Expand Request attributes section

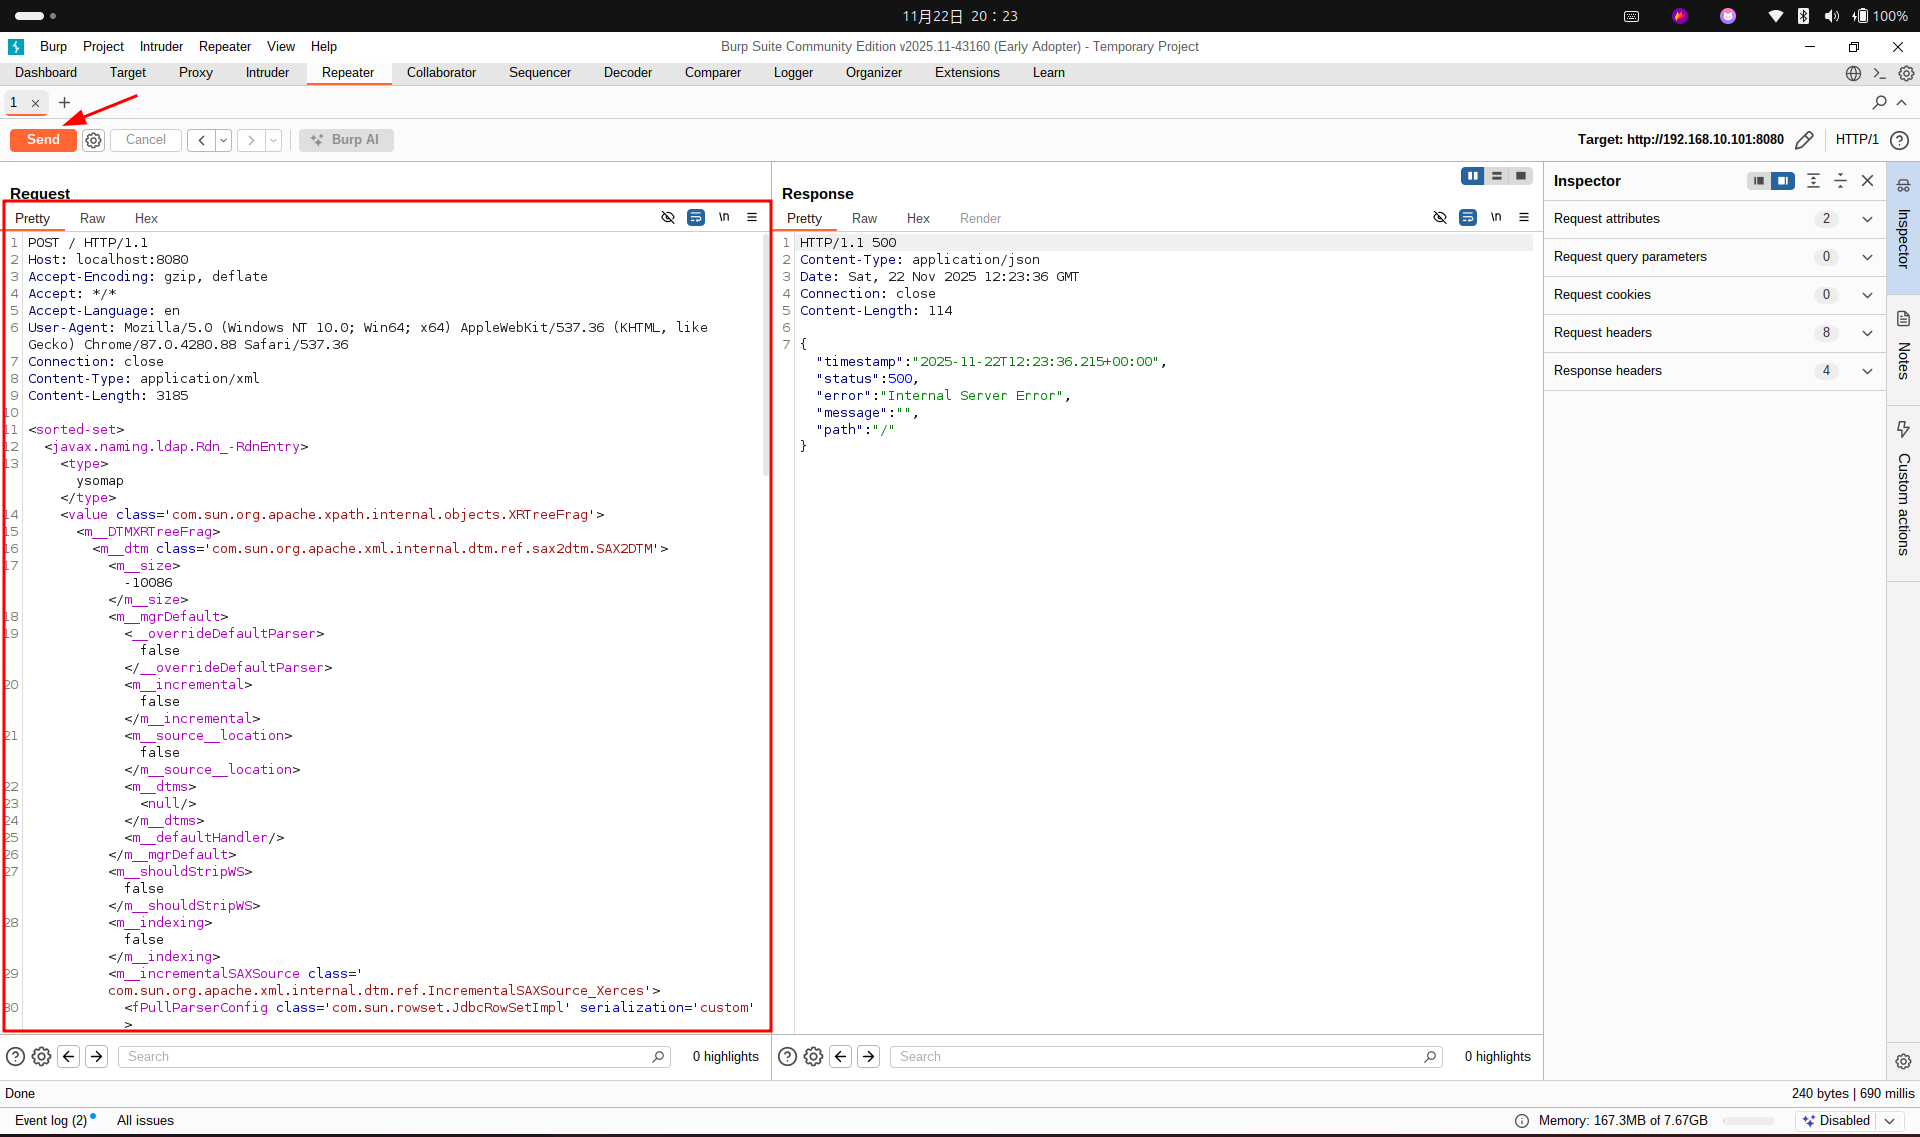(1866, 219)
